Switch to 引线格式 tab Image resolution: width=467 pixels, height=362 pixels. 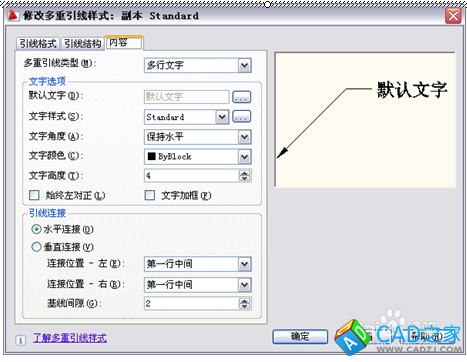[38, 43]
